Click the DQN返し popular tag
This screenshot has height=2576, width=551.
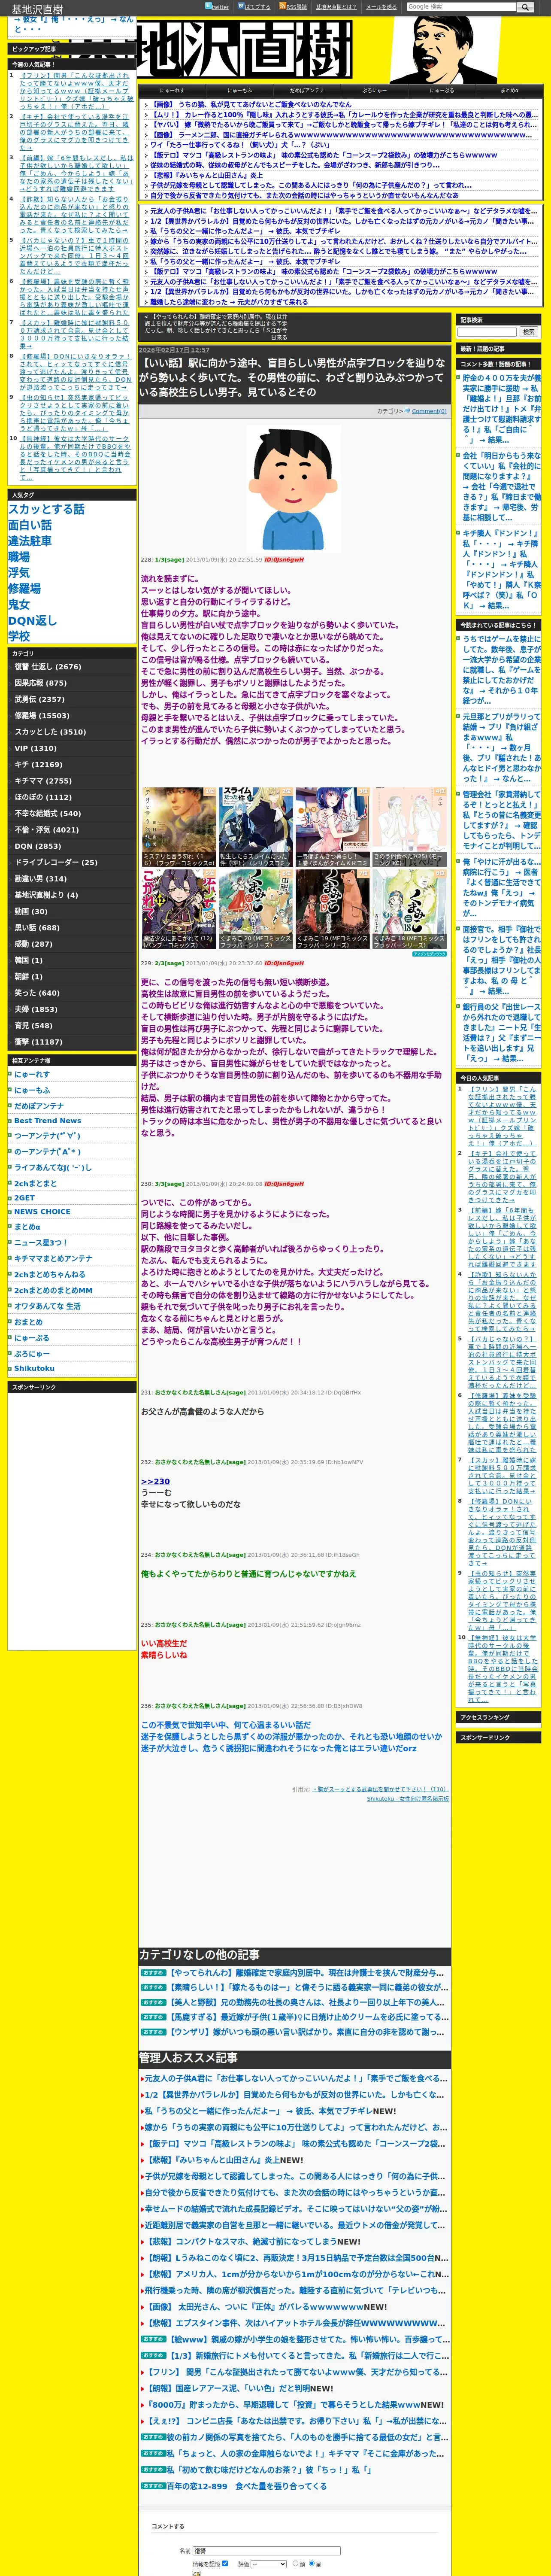coord(33,620)
